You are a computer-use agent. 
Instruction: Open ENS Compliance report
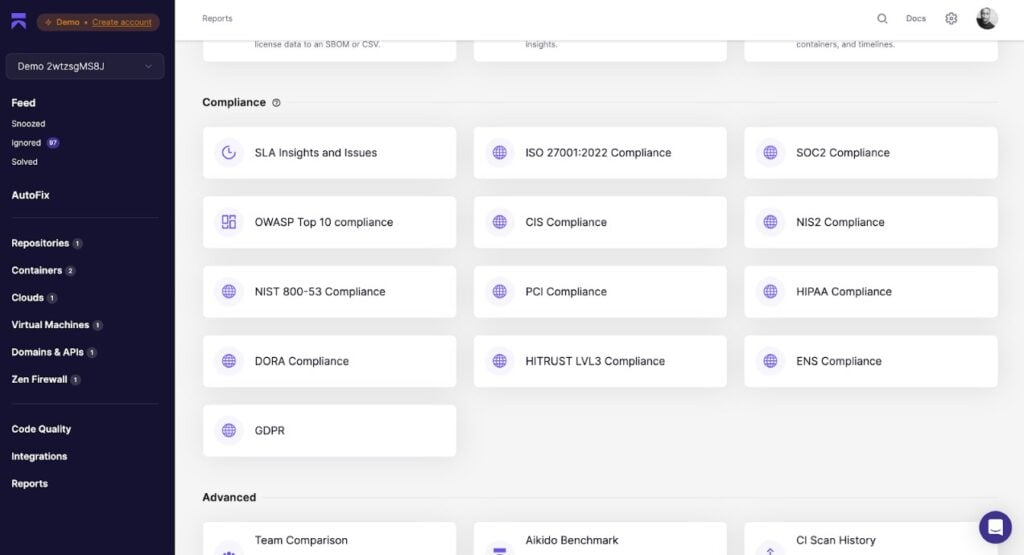click(x=871, y=361)
